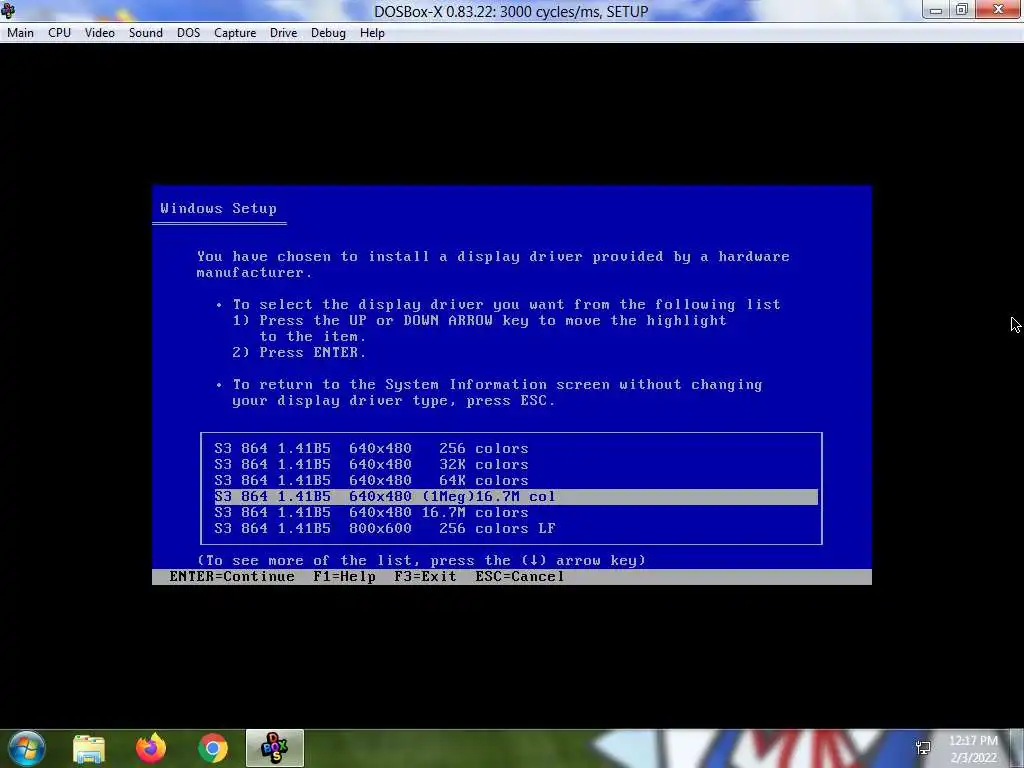Open the CPU menu
This screenshot has height=768, width=1024.
coord(59,33)
